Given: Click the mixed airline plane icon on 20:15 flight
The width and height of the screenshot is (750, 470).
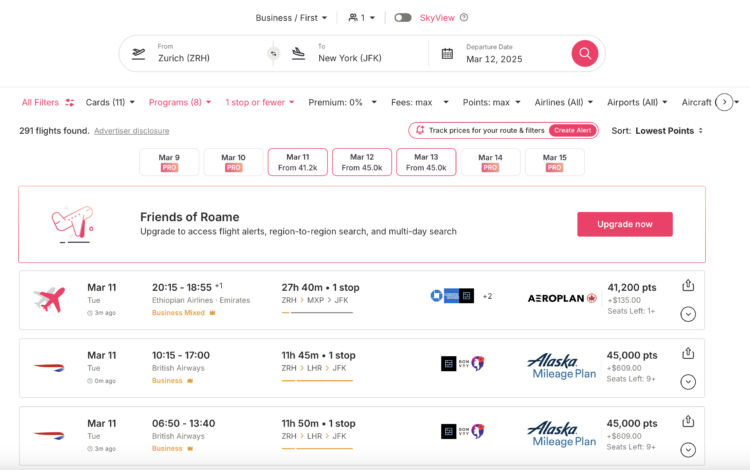Looking at the screenshot, I should point(49,300).
